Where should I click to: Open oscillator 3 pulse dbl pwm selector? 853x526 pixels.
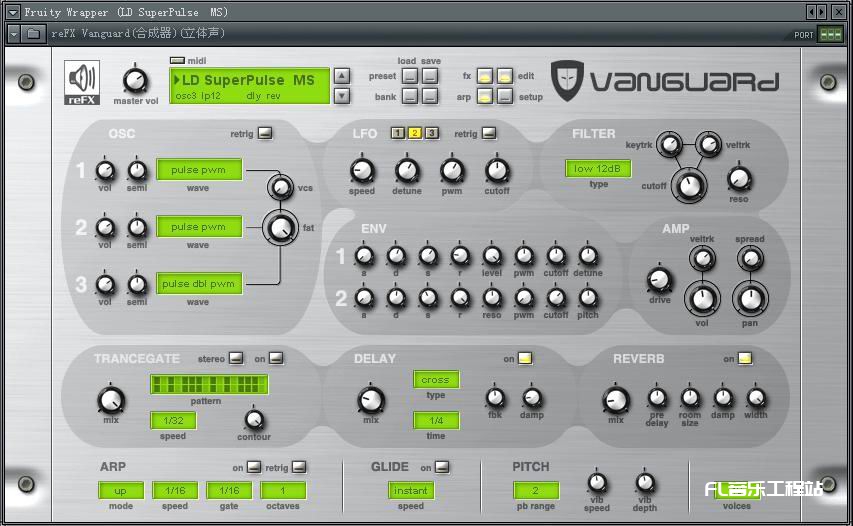199,283
